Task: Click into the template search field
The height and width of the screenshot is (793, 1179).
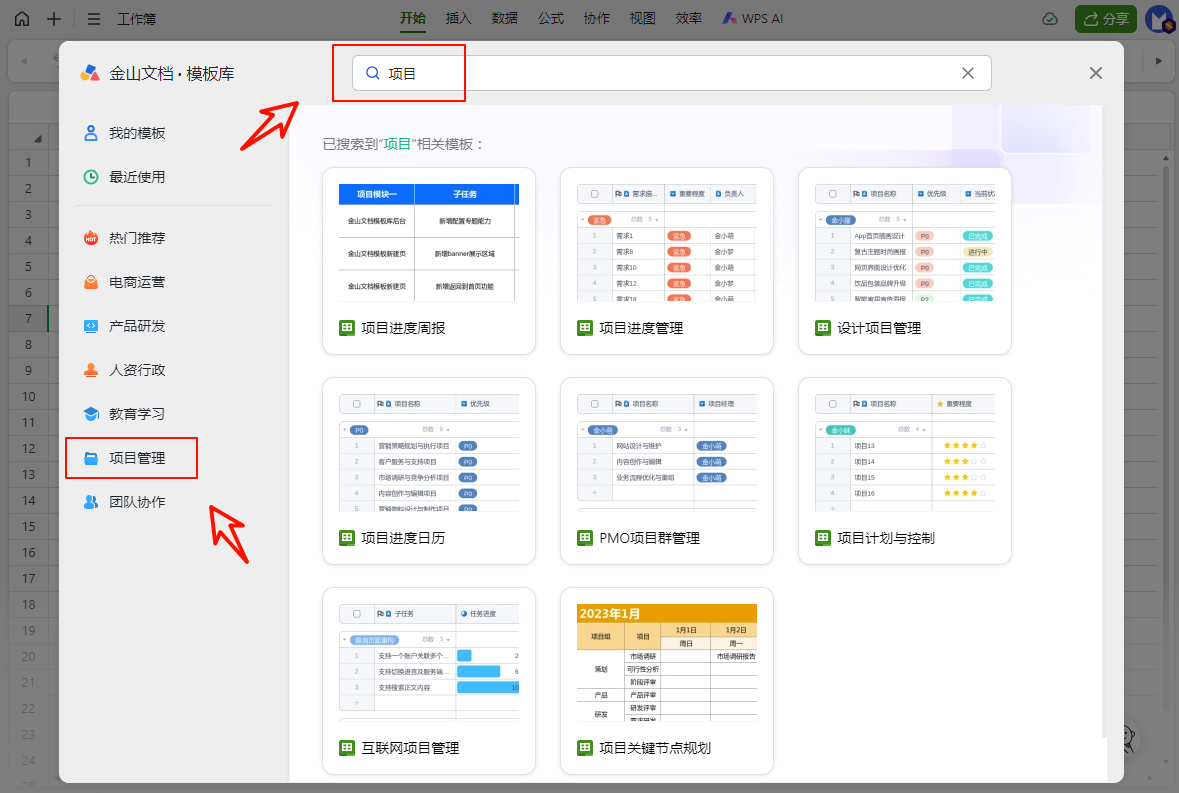Action: pyautogui.click(x=660, y=73)
